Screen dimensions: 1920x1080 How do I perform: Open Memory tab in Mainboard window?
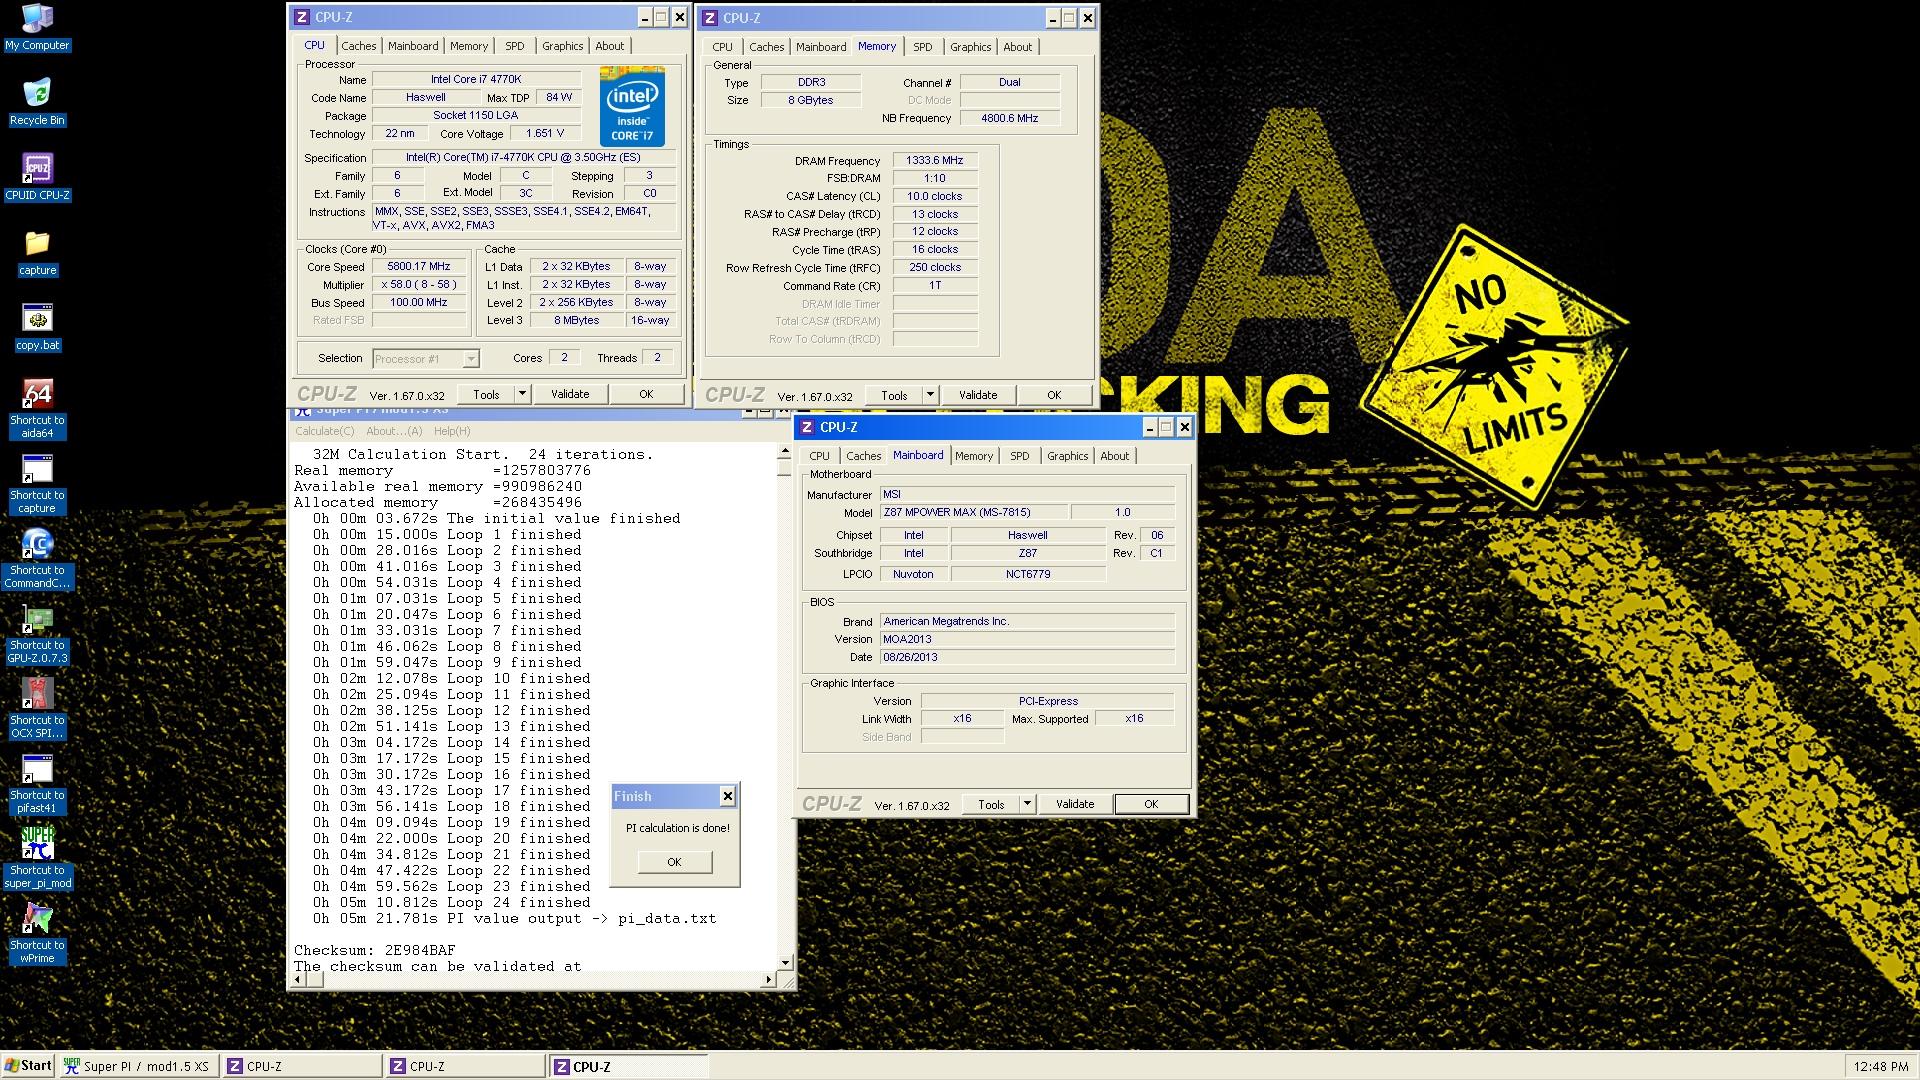point(973,456)
